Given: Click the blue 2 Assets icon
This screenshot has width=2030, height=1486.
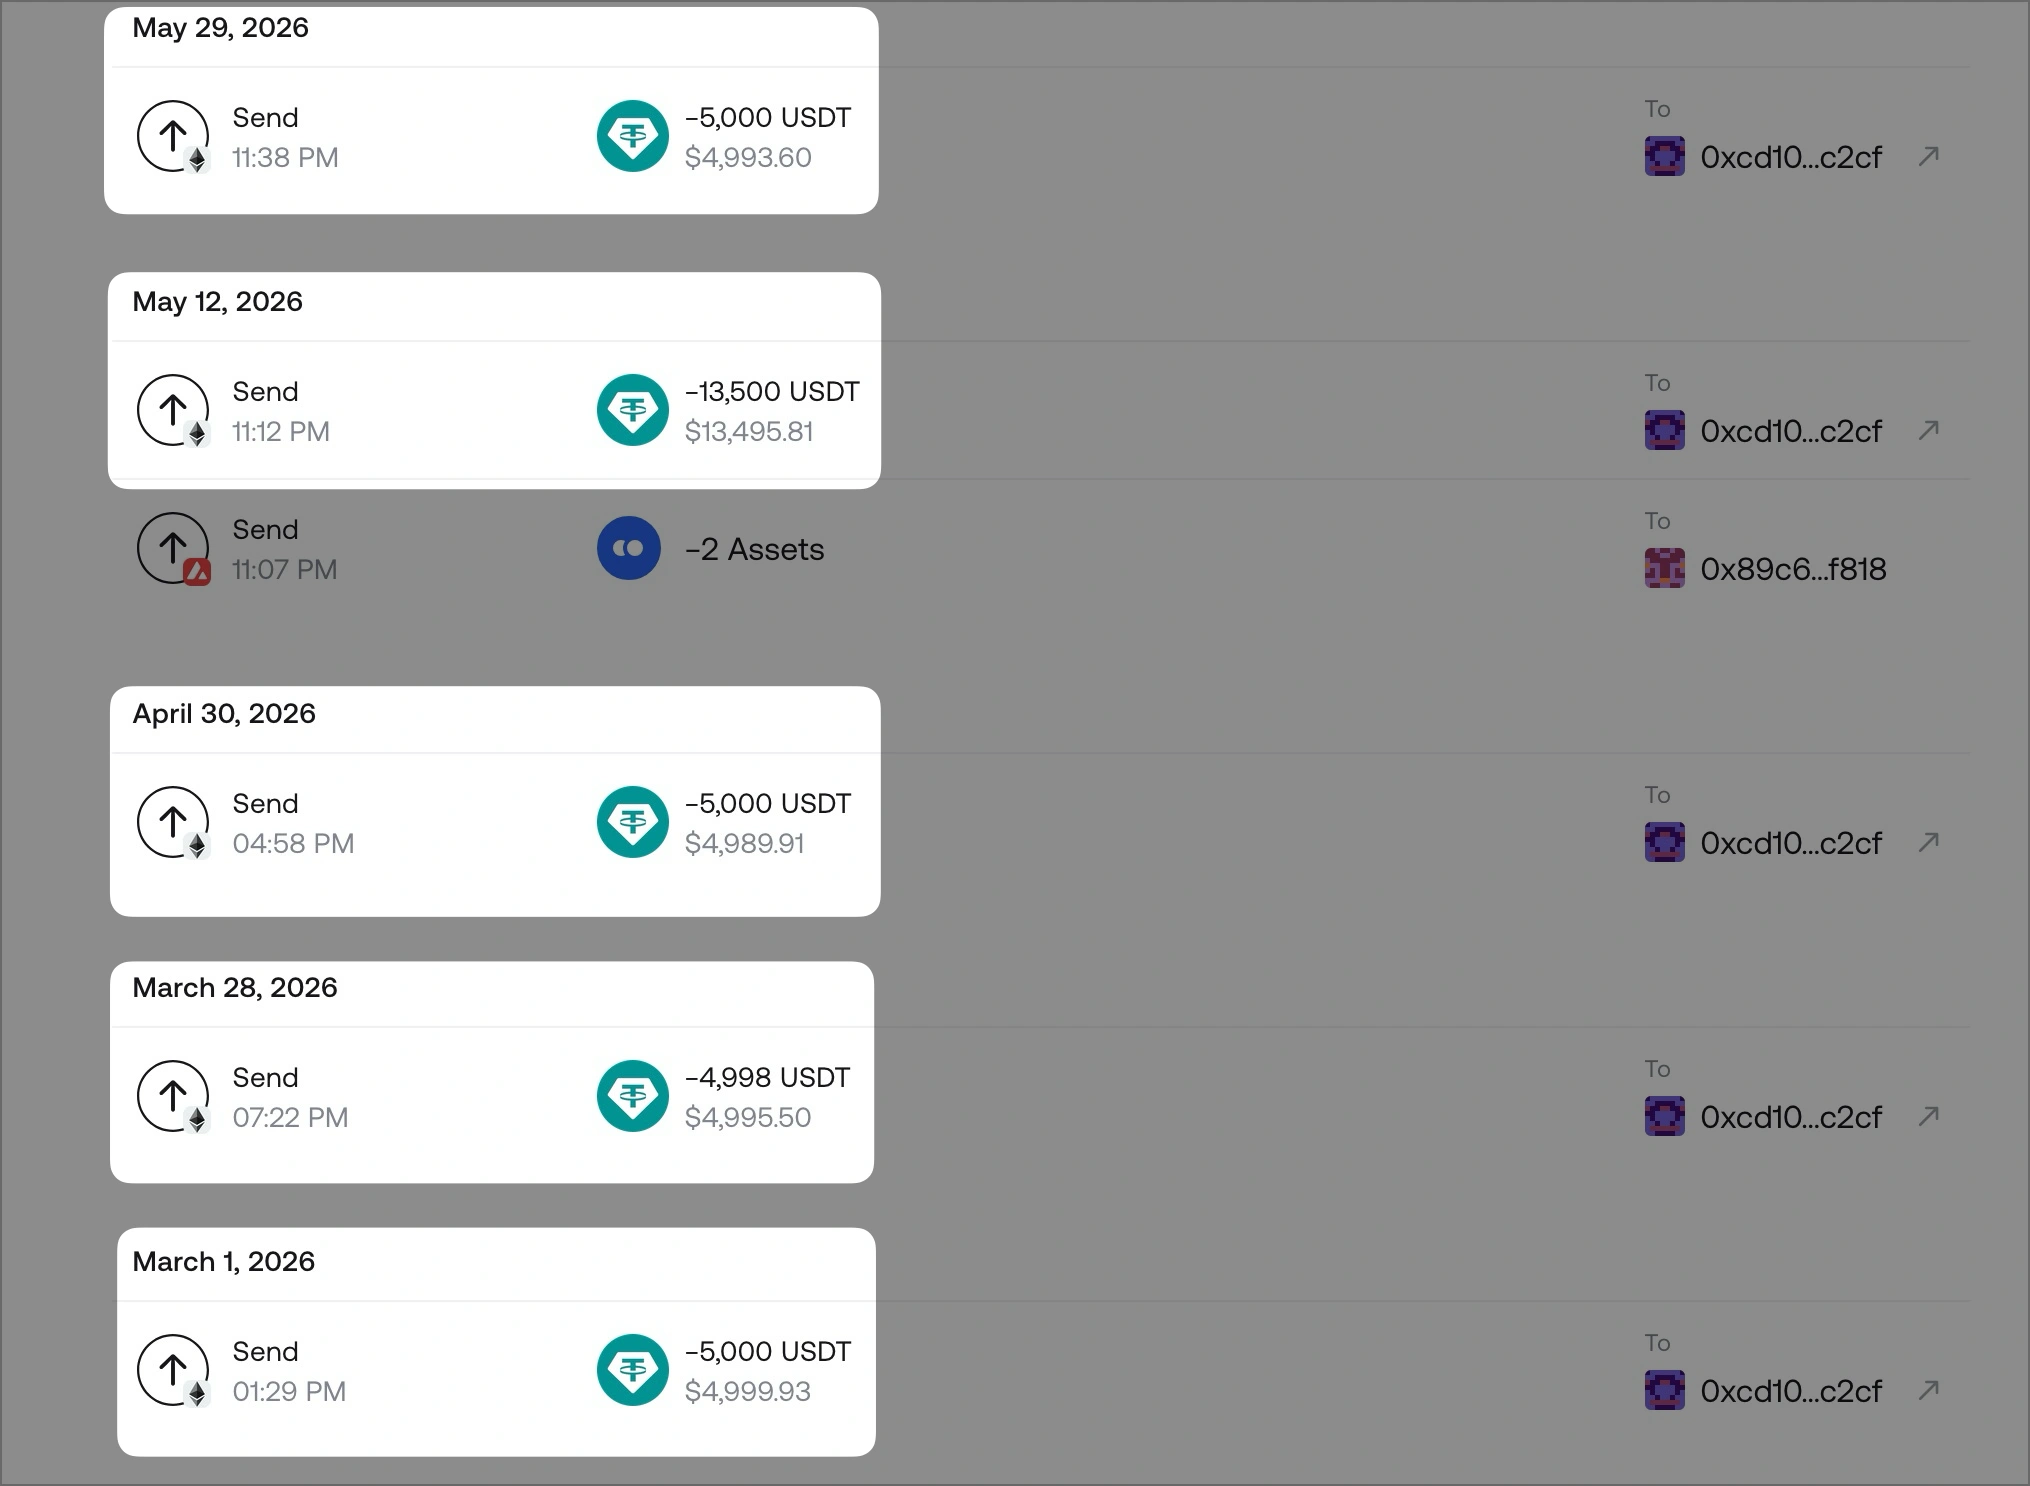Looking at the screenshot, I should click(629, 548).
